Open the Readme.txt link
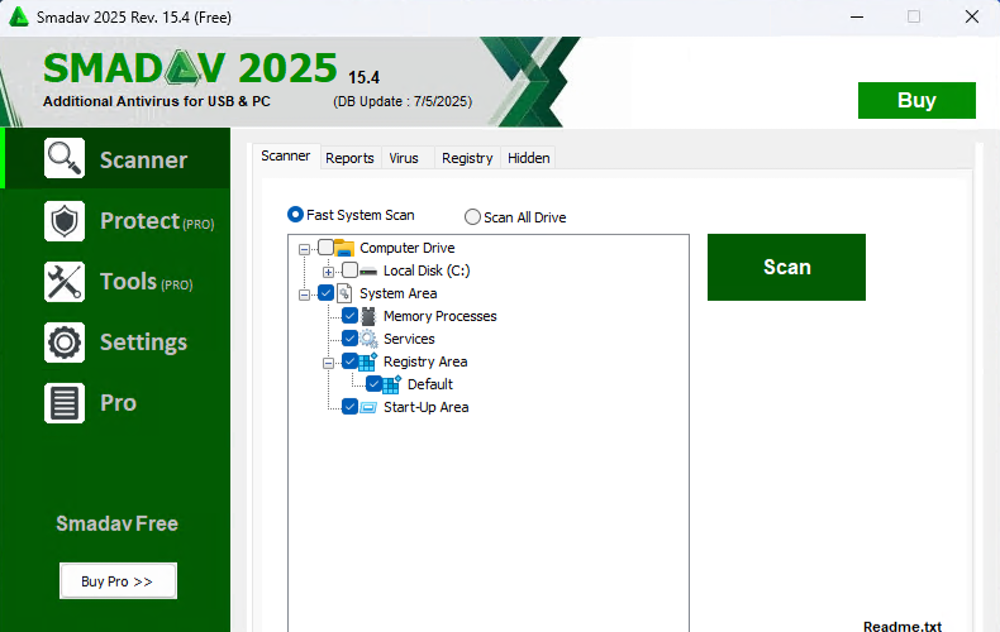The width and height of the screenshot is (1000, 632). (902, 626)
